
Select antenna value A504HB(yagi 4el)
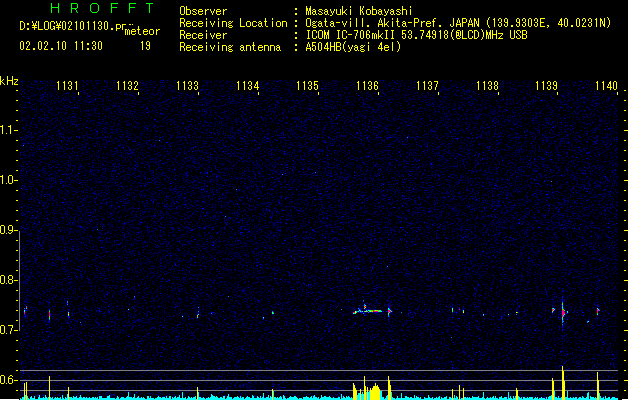pyautogui.click(x=353, y=47)
